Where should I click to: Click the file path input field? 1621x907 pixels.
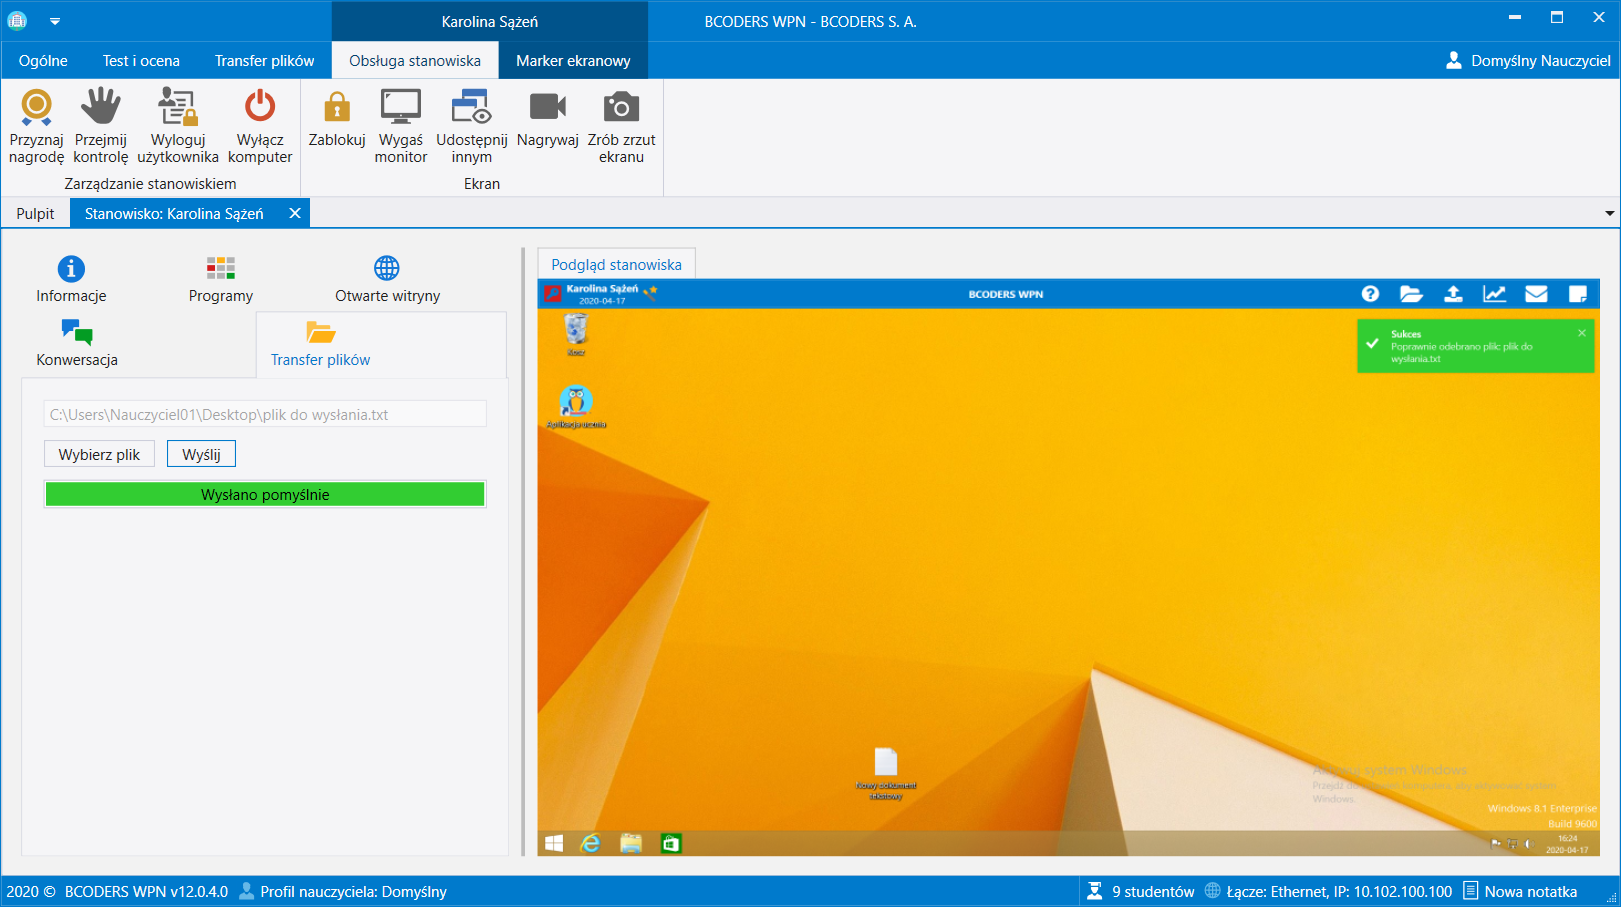point(265,414)
